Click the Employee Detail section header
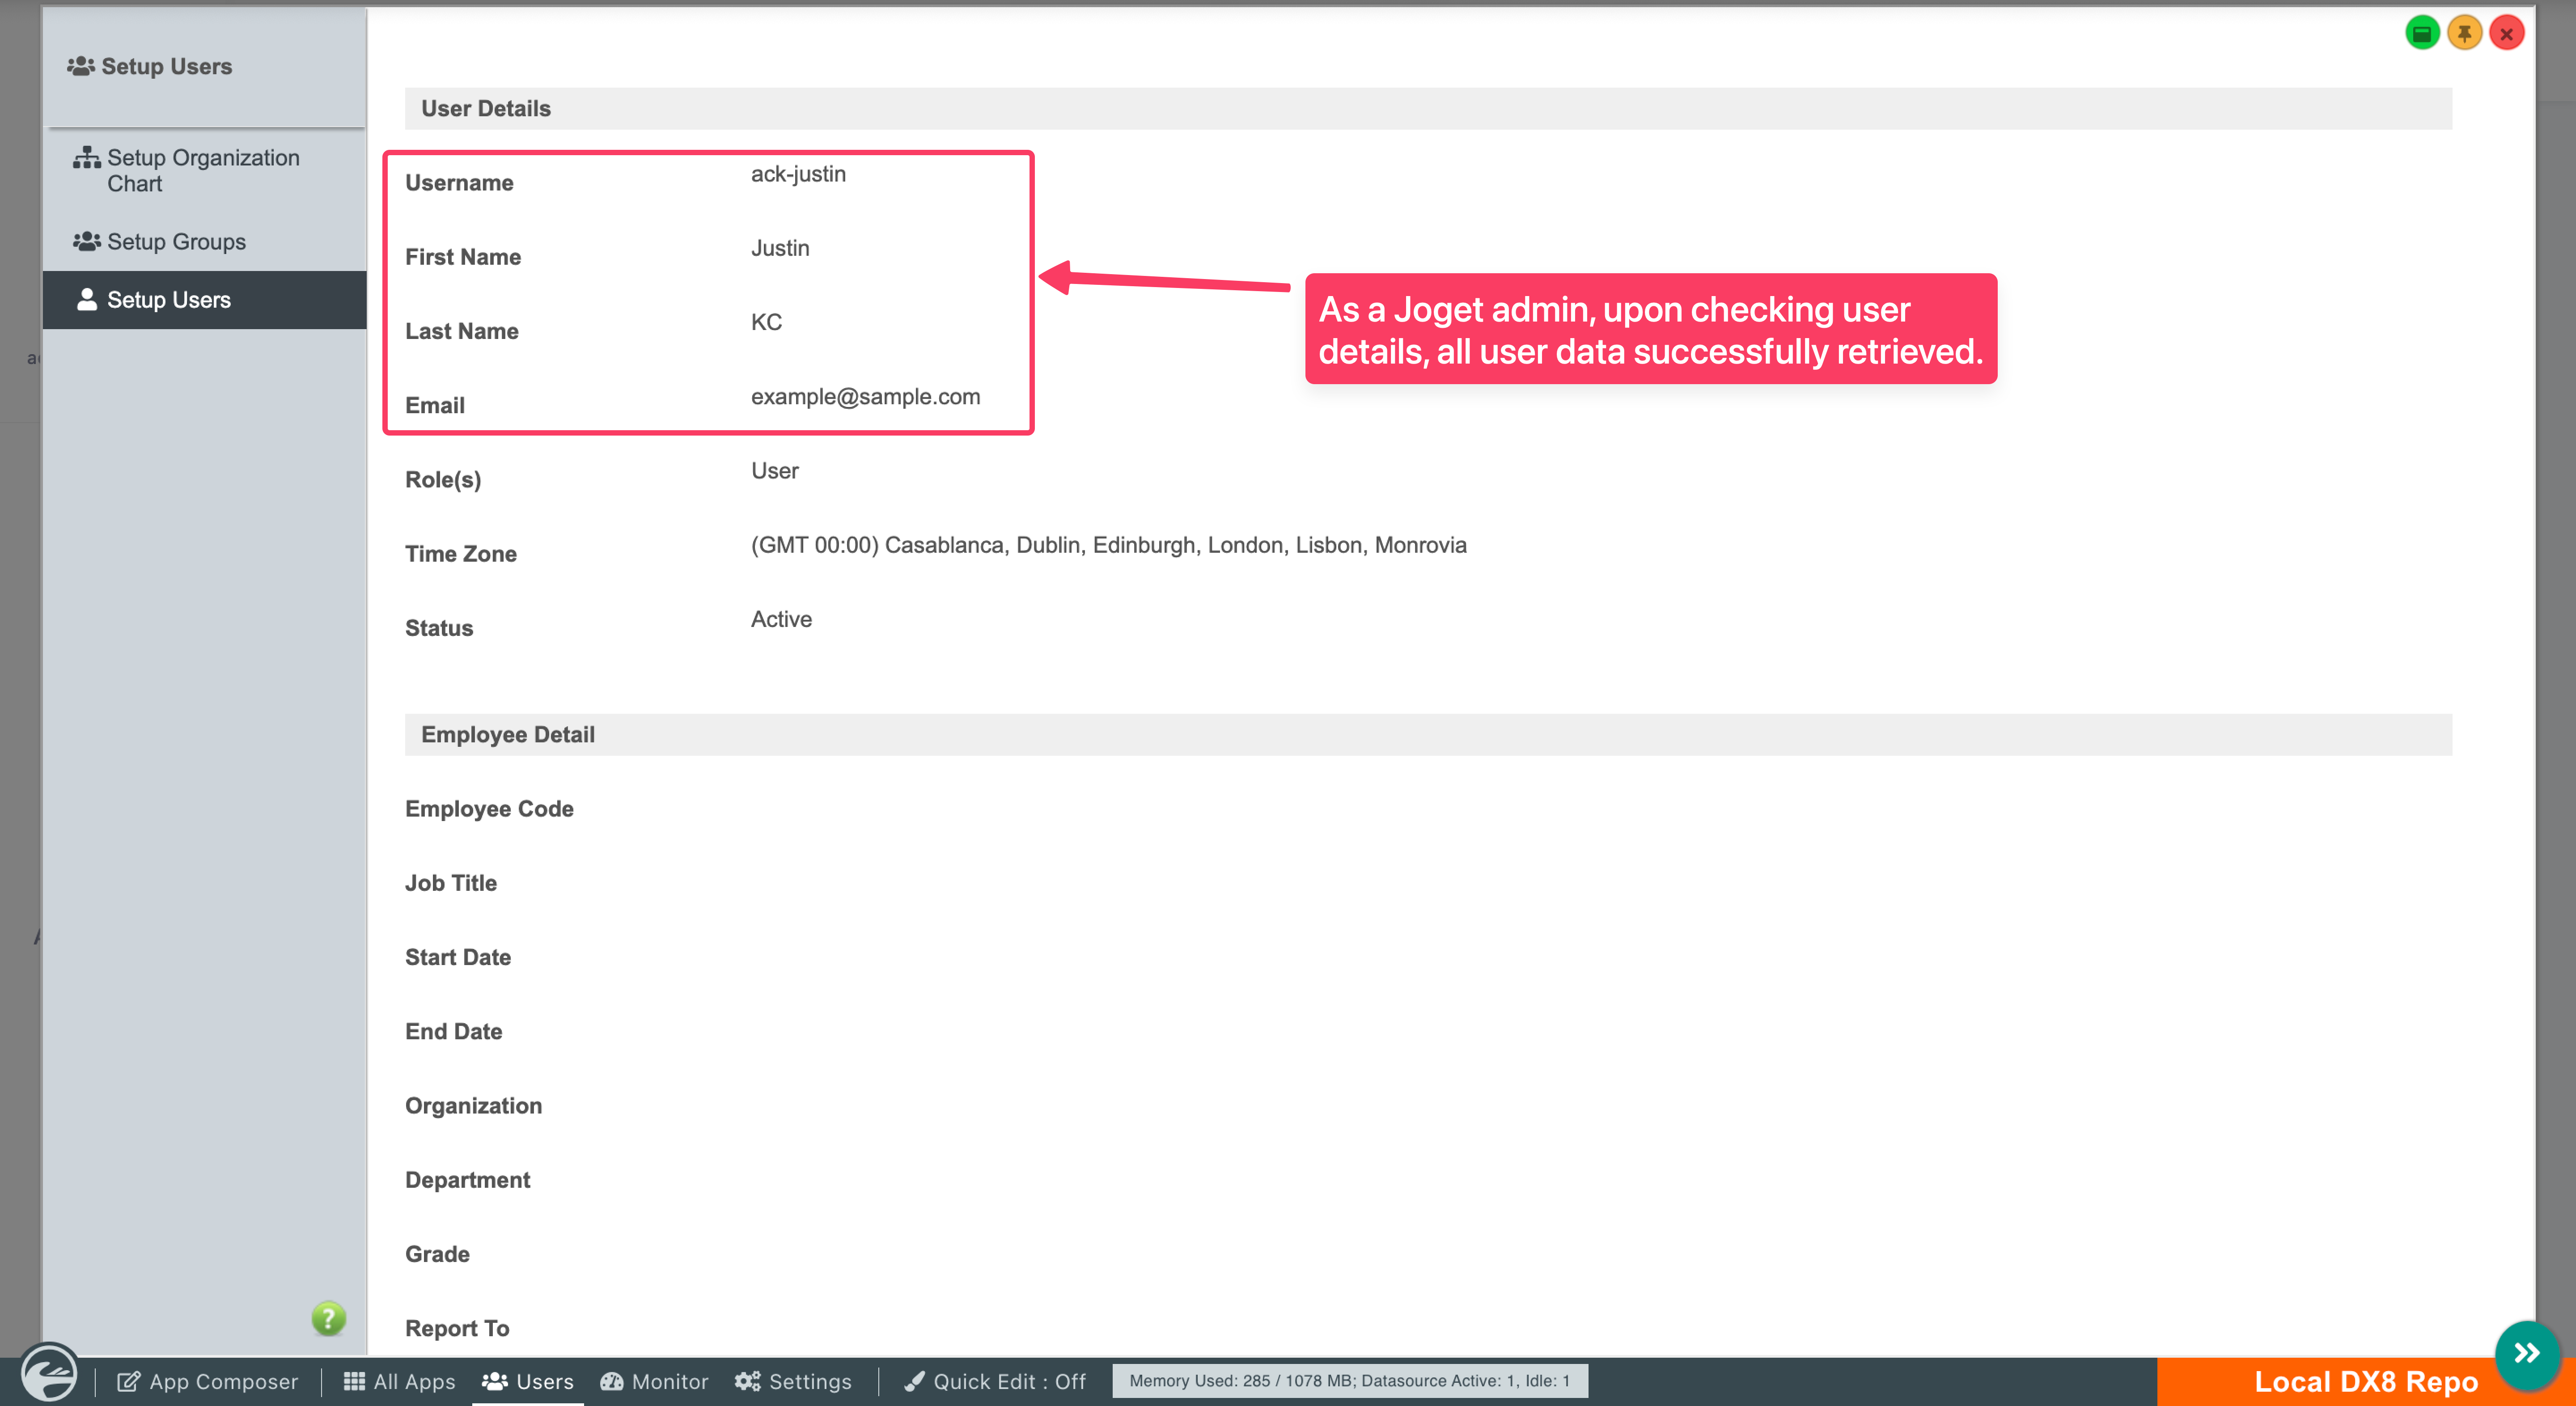Screen dimensions: 2576x1406 [1428, 735]
